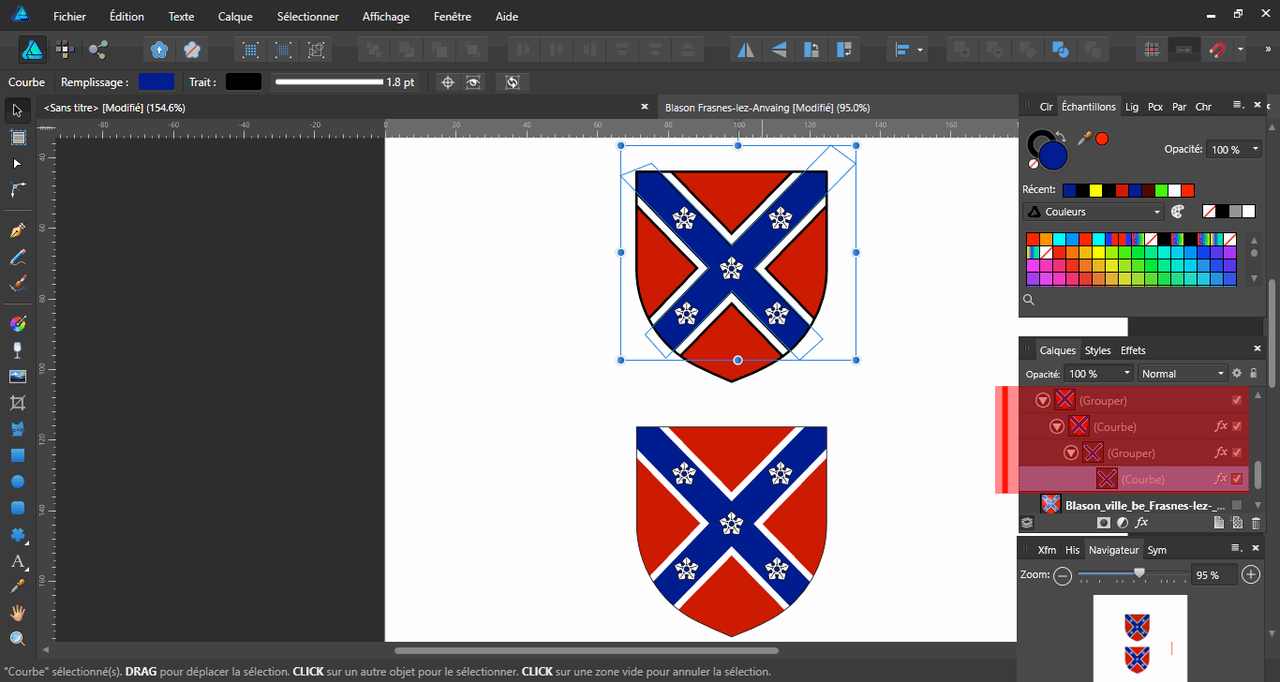Zoom in with navigator plus button
This screenshot has height=682, width=1280.
[1251, 575]
